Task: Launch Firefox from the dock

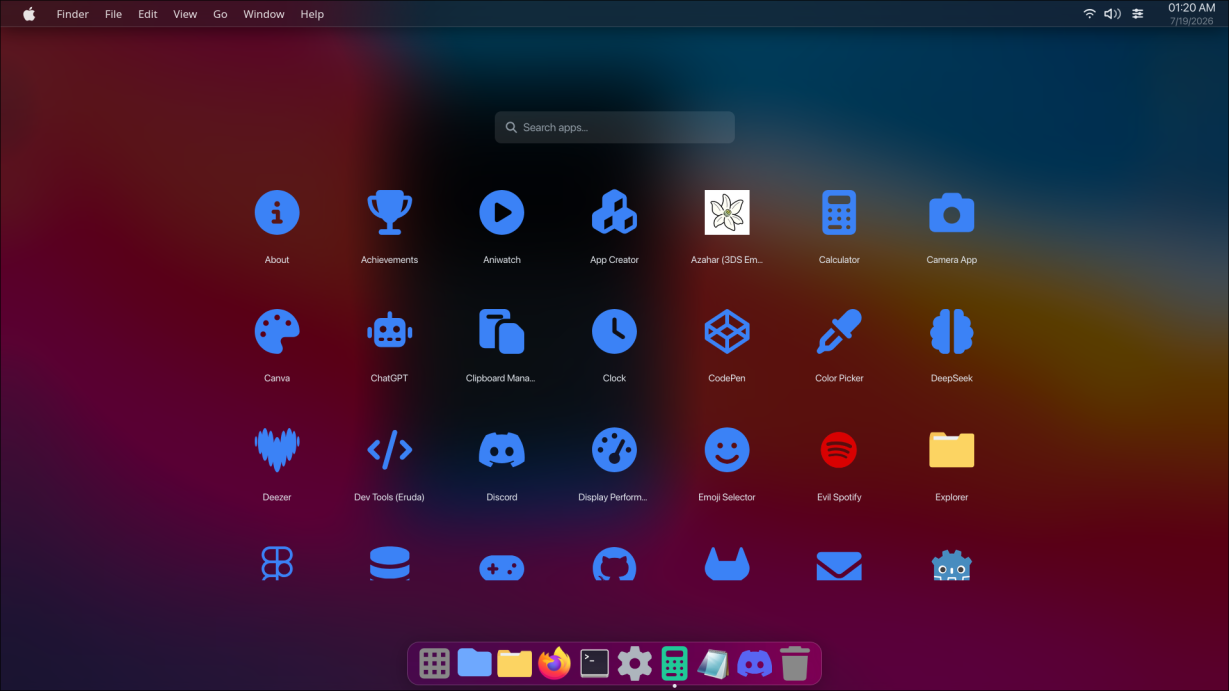Action: point(555,663)
